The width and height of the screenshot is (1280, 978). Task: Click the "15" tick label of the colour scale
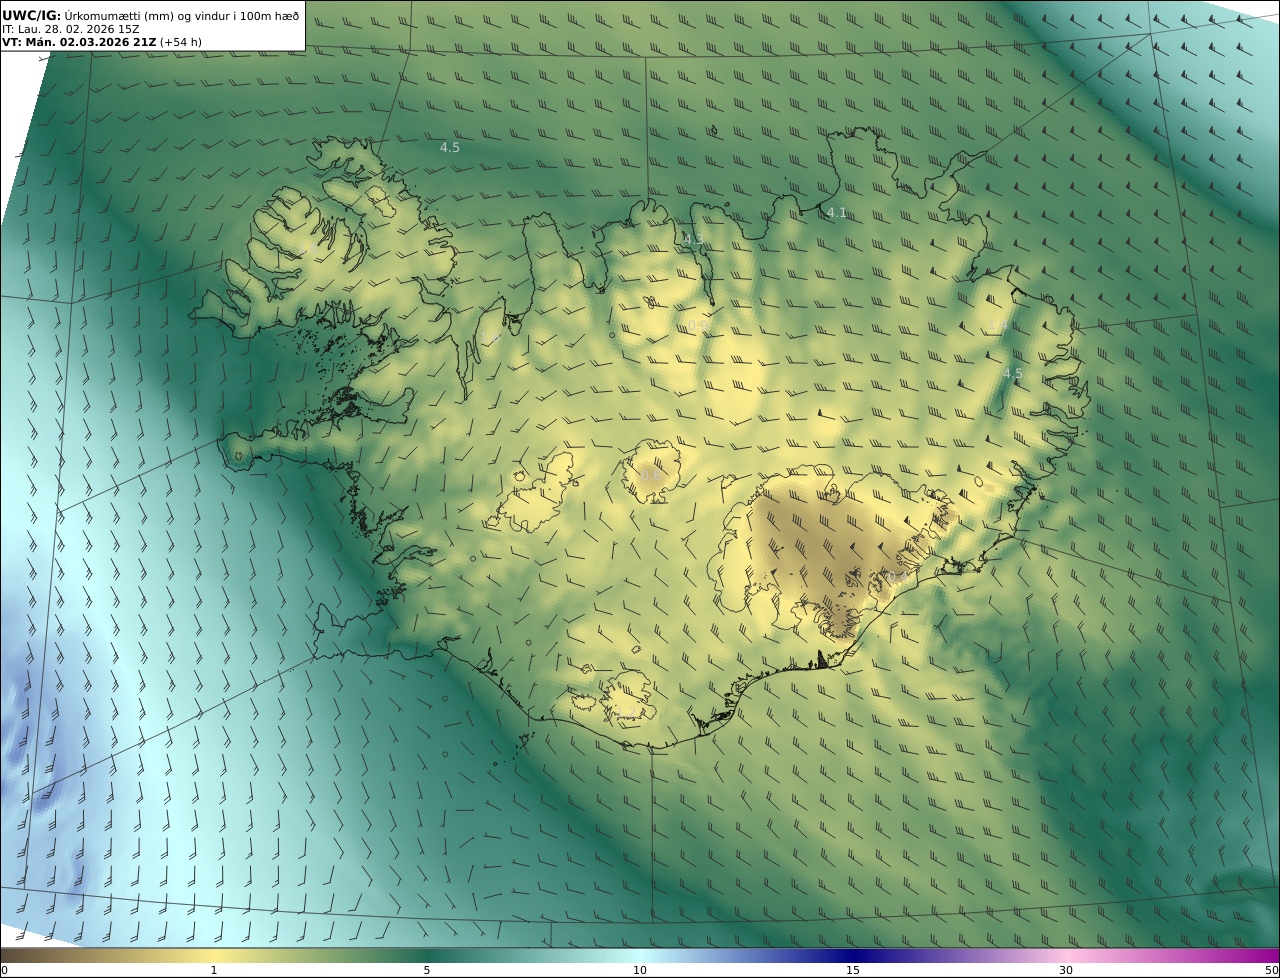click(x=853, y=970)
